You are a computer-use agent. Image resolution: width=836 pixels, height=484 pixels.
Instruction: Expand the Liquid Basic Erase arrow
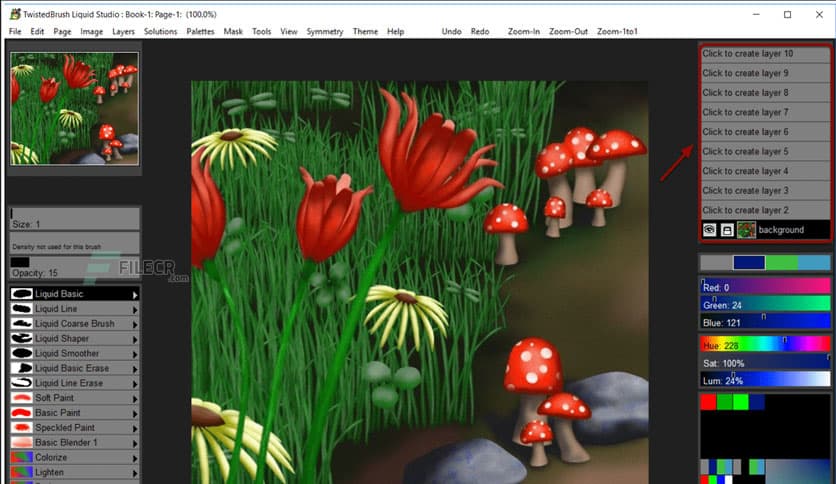coord(135,369)
